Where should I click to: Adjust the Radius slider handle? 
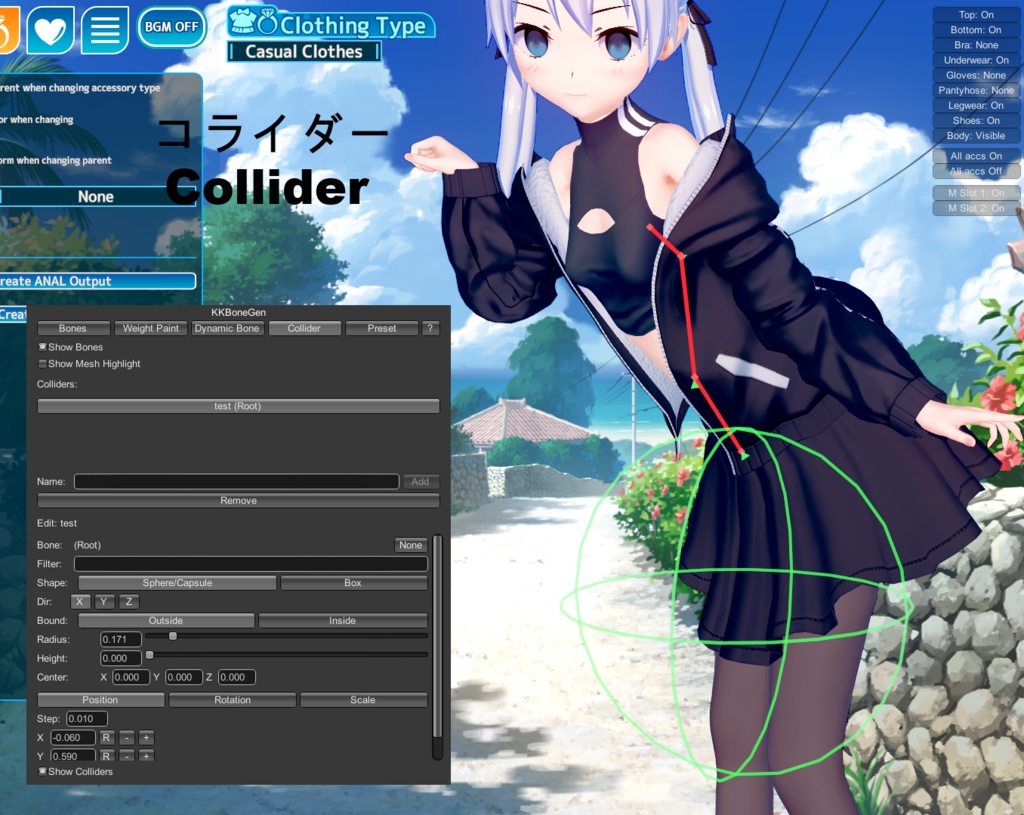coord(173,636)
